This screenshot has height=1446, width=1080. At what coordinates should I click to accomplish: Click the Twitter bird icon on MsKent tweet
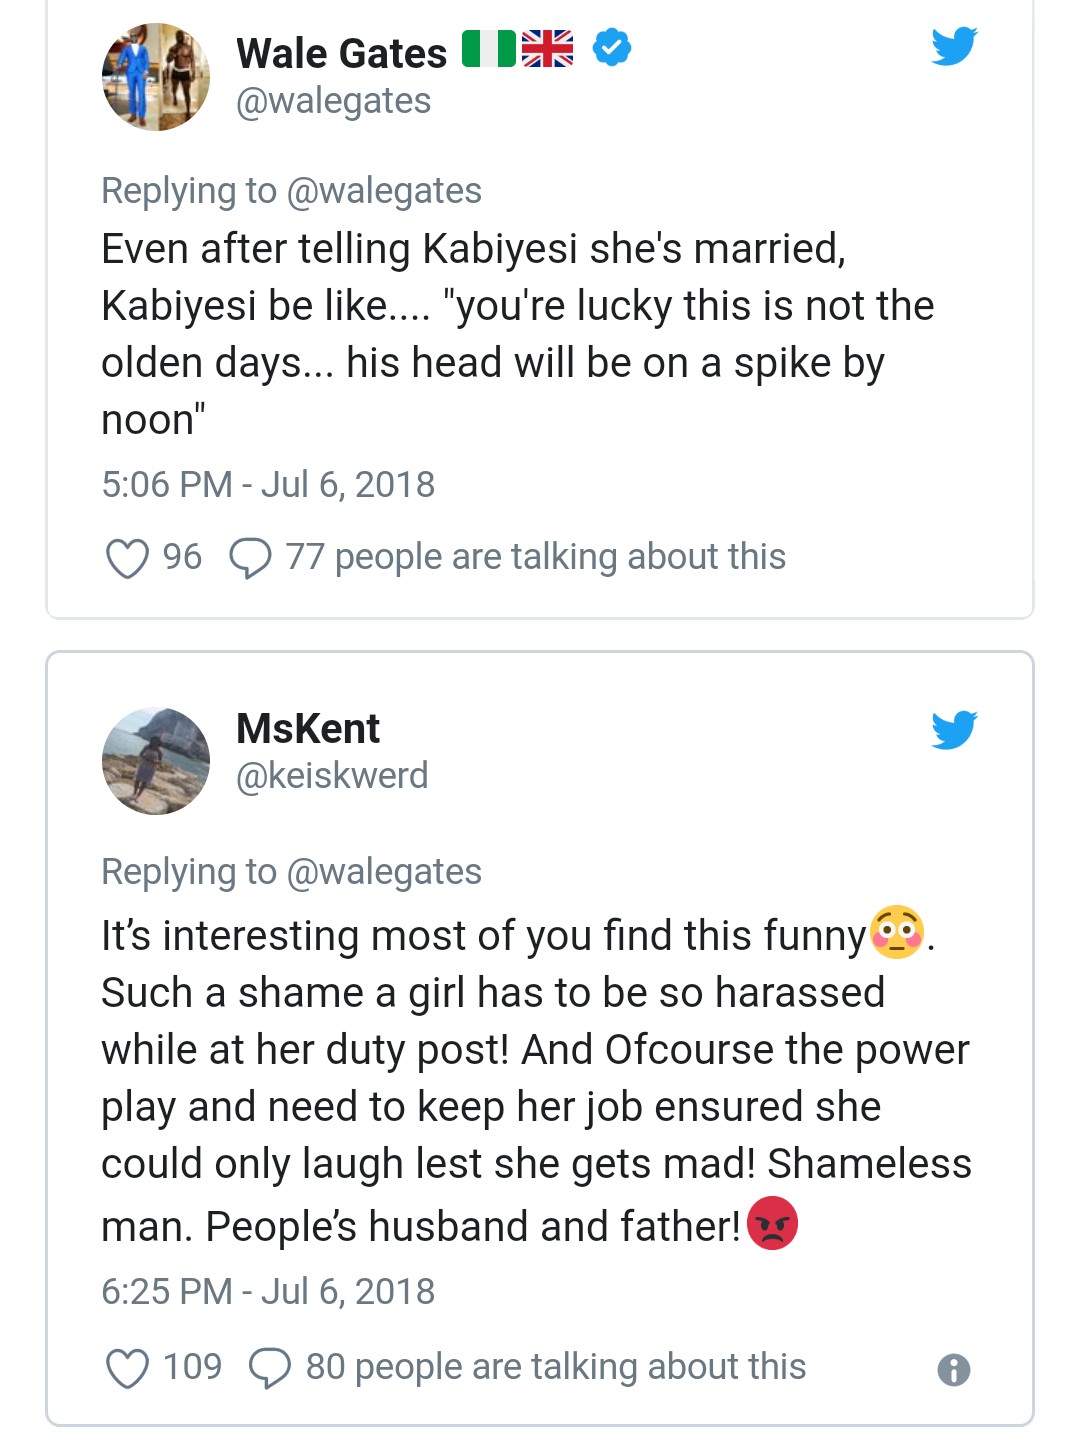[x=954, y=730]
